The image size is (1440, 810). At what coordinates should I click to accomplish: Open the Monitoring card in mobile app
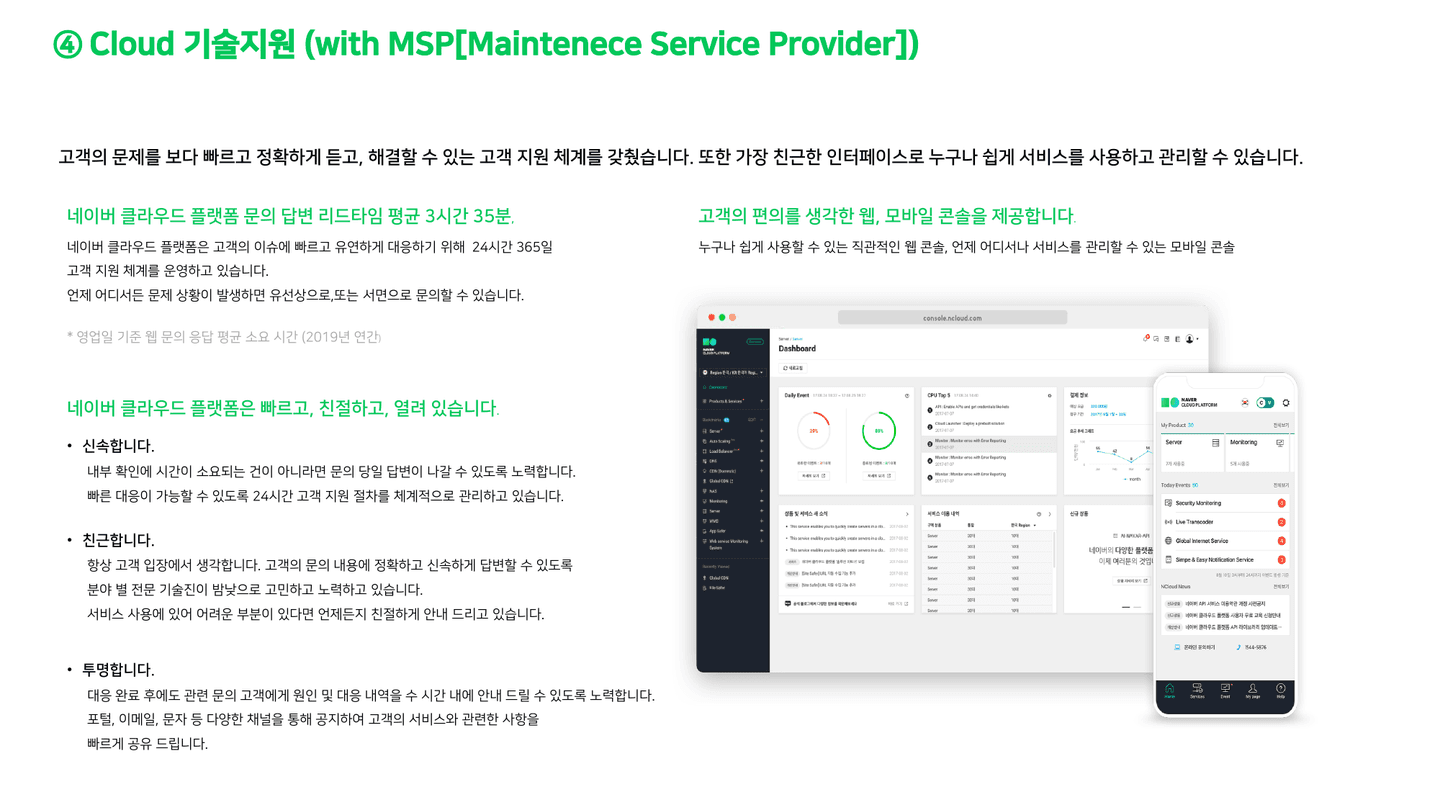1257,452
